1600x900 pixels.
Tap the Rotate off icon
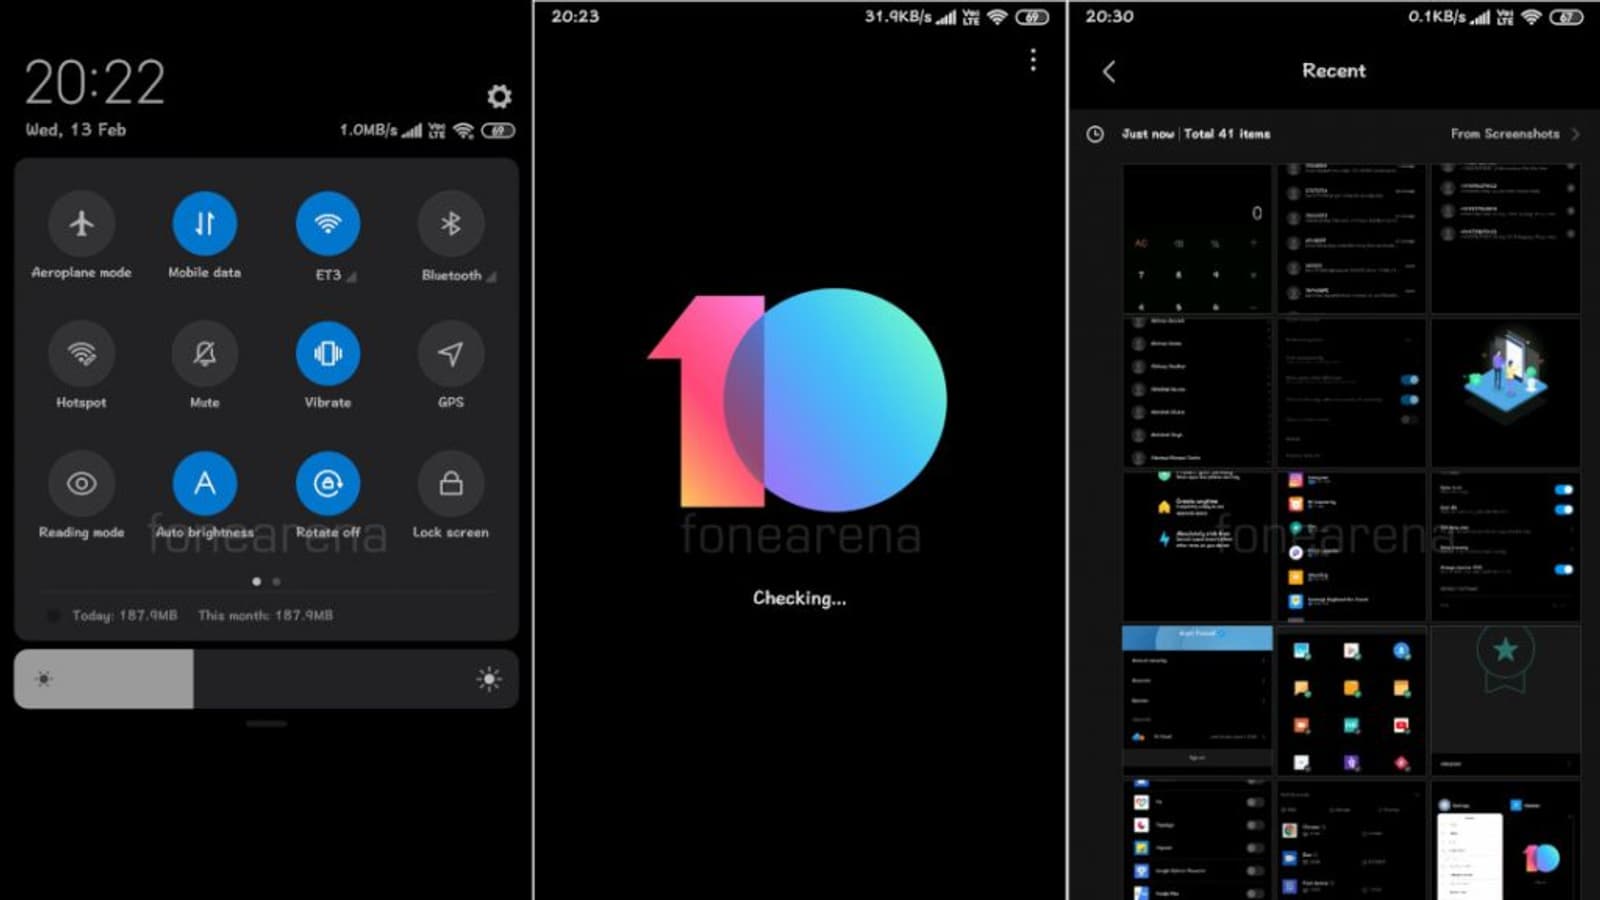pos(328,483)
